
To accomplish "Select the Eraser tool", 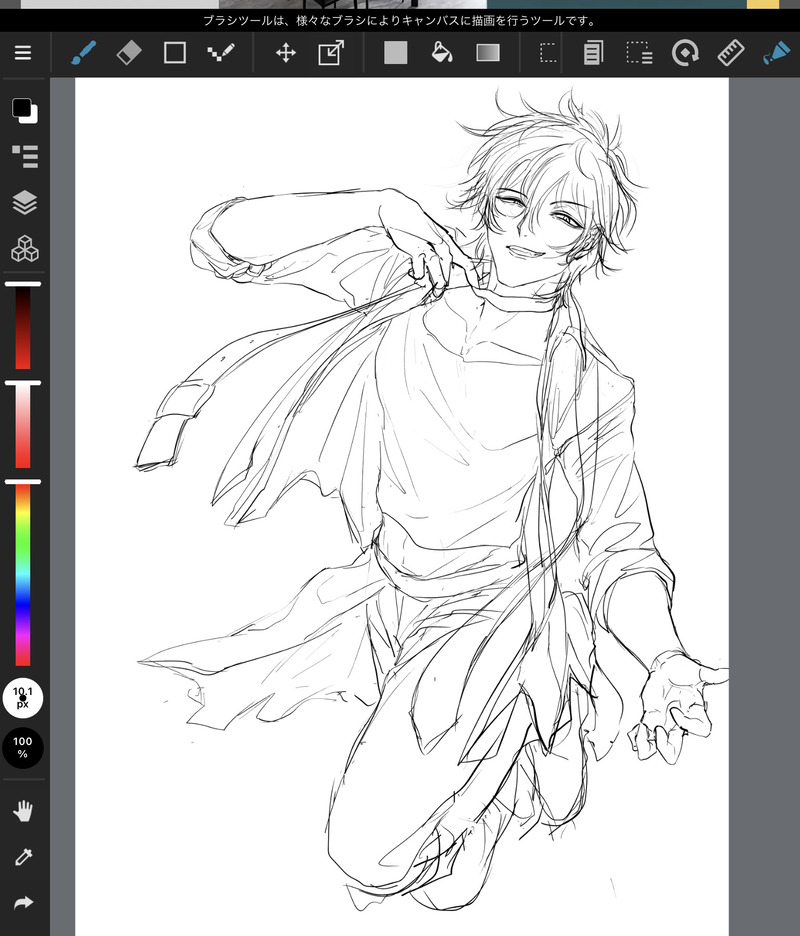I will pos(129,53).
